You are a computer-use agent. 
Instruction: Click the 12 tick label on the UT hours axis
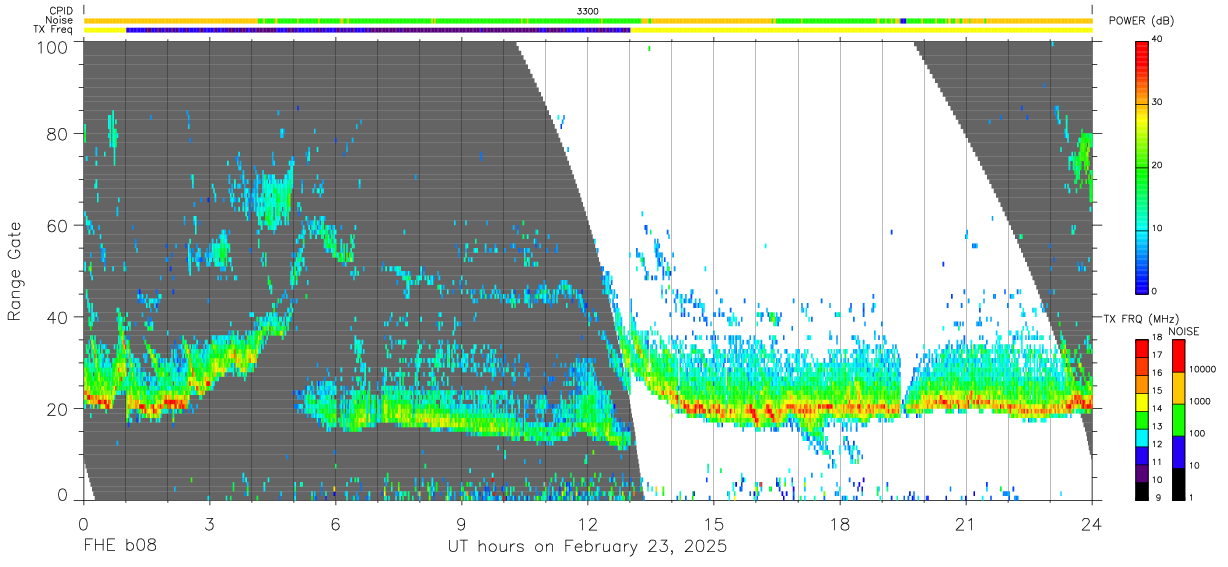pyautogui.click(x=588, y=524)
